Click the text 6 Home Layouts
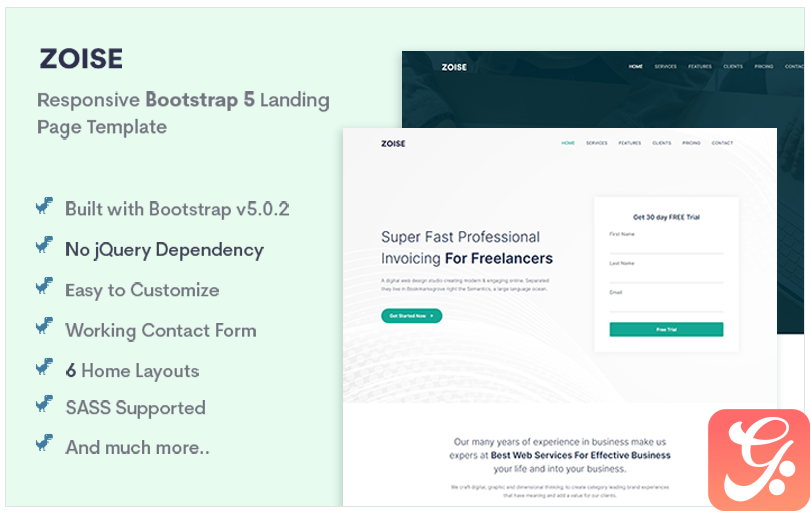Screen dimensions: 811x512 click(x=132, y=371)
